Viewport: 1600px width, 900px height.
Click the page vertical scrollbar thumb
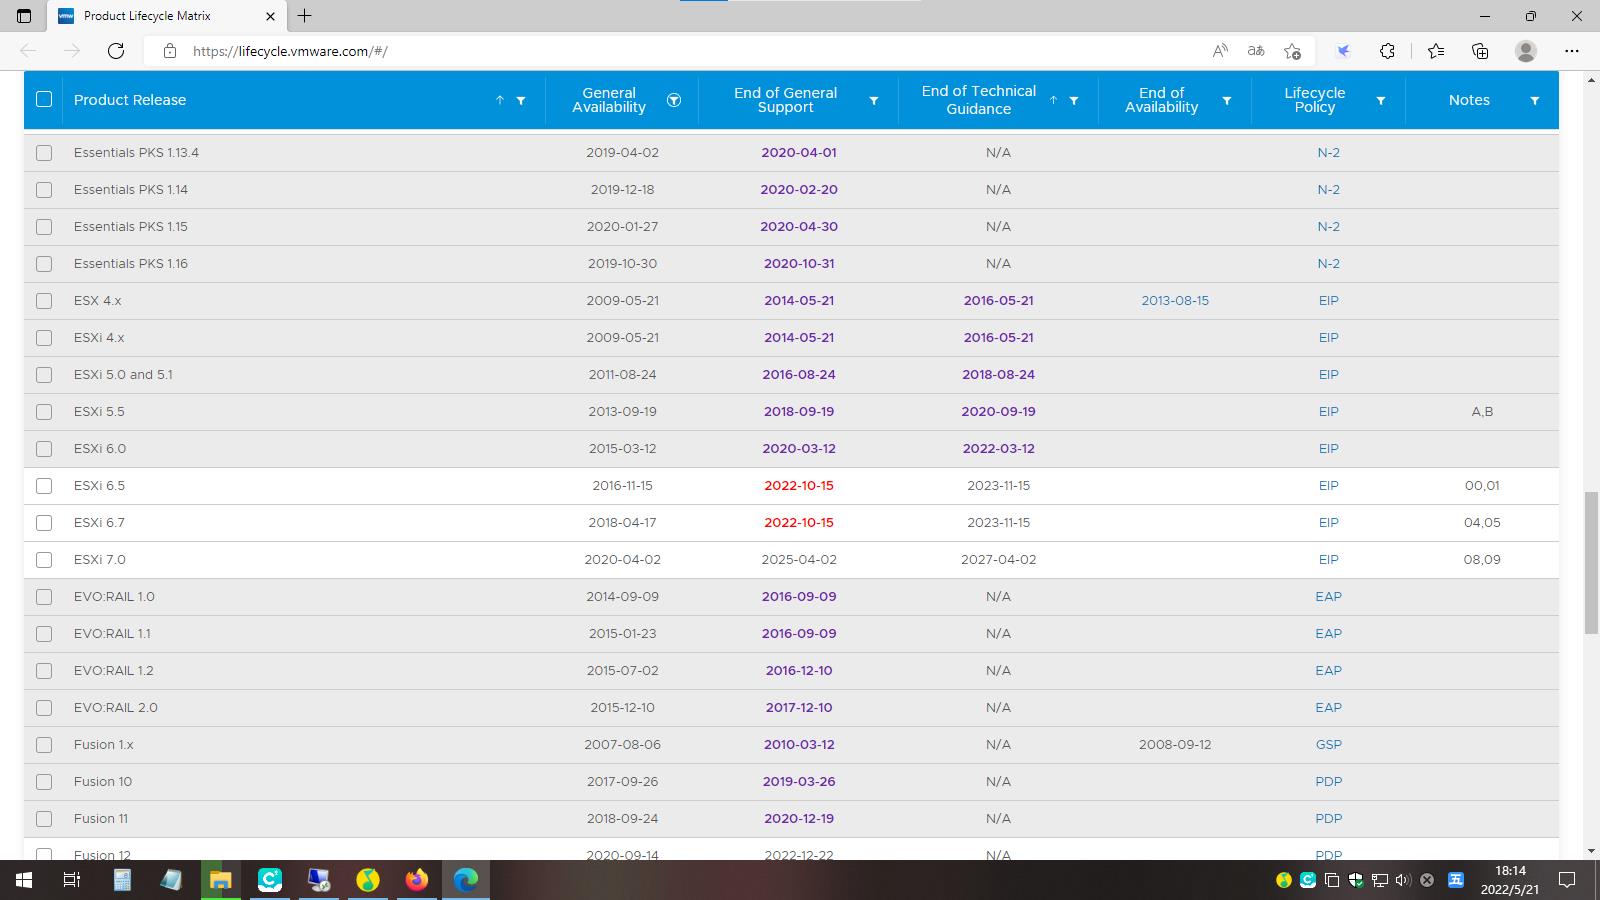point(1591,563)
